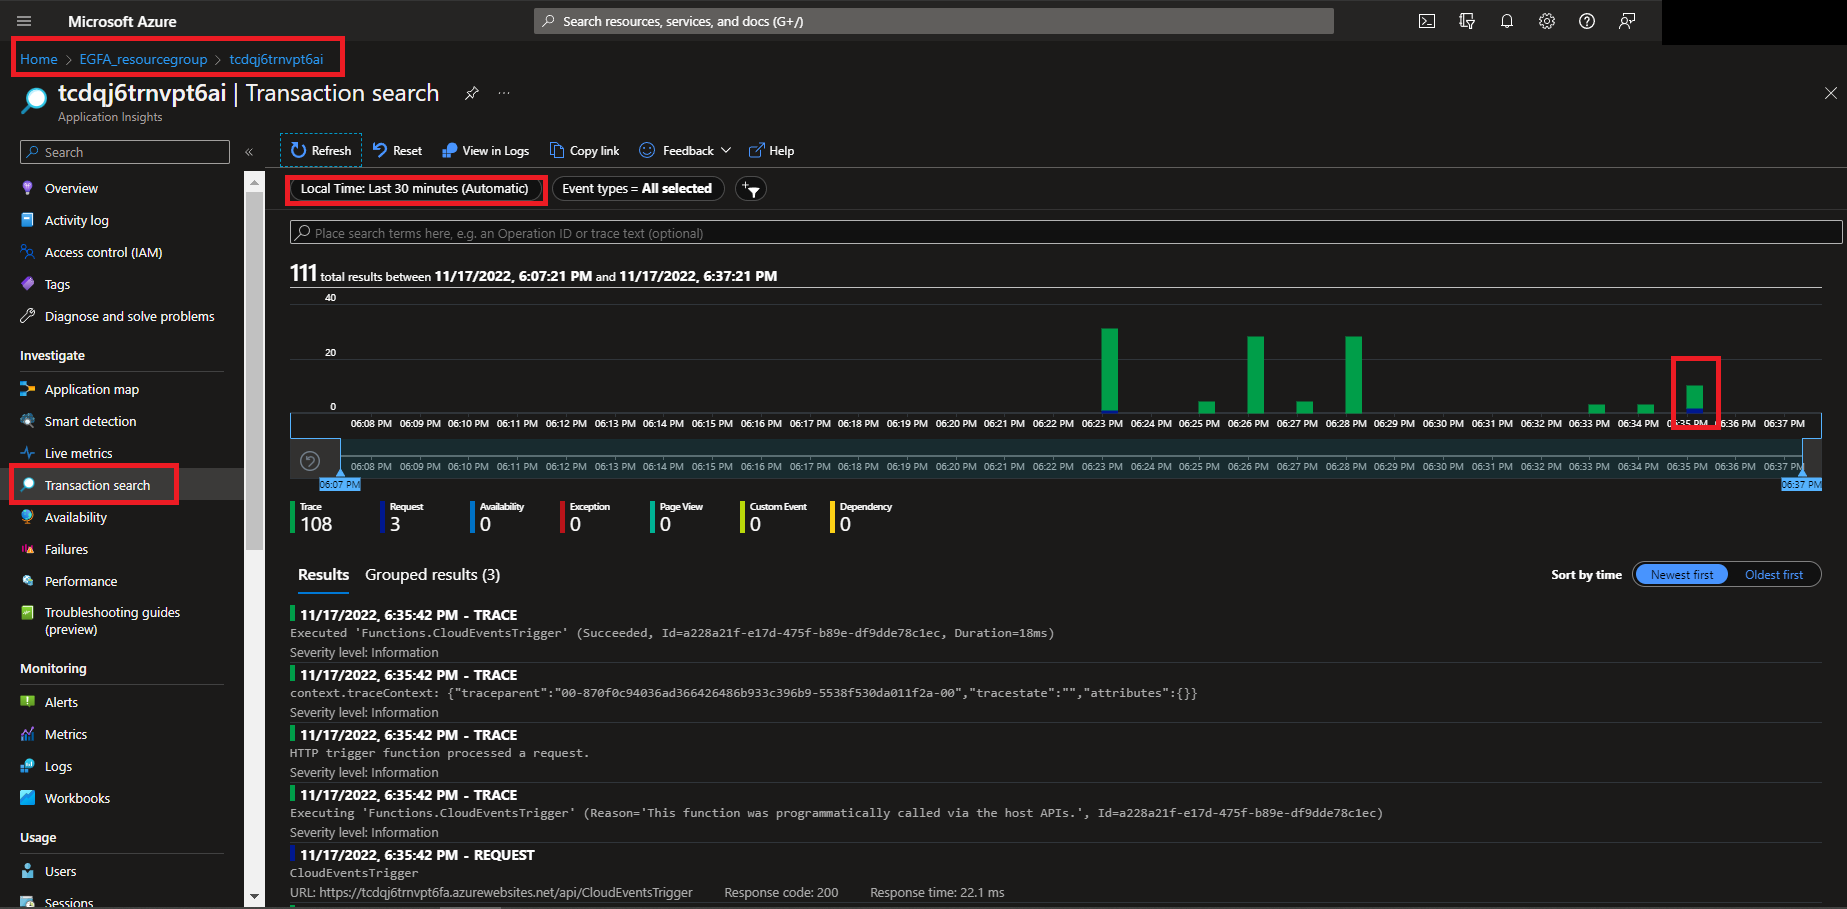Viewport: 1847px width, 909px height.
Task: Open Live metrics
Action: coord(78,453)
